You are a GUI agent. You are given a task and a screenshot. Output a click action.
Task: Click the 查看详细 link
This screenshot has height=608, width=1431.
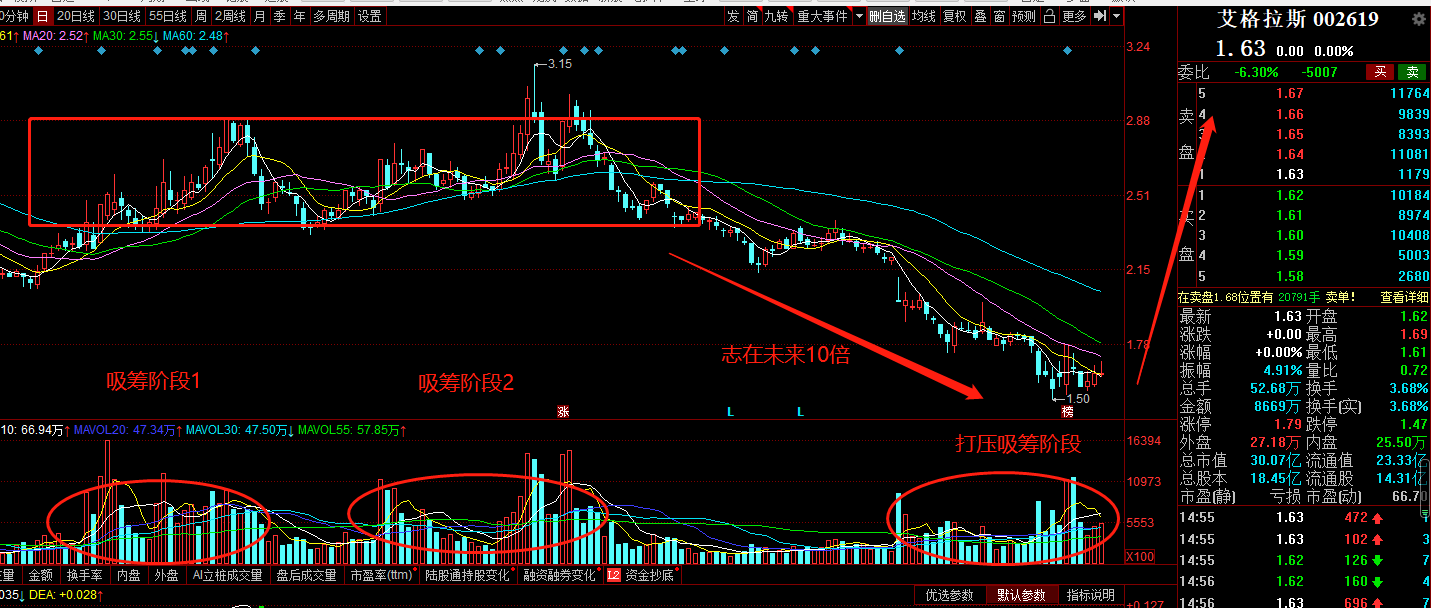(1405, 297)
